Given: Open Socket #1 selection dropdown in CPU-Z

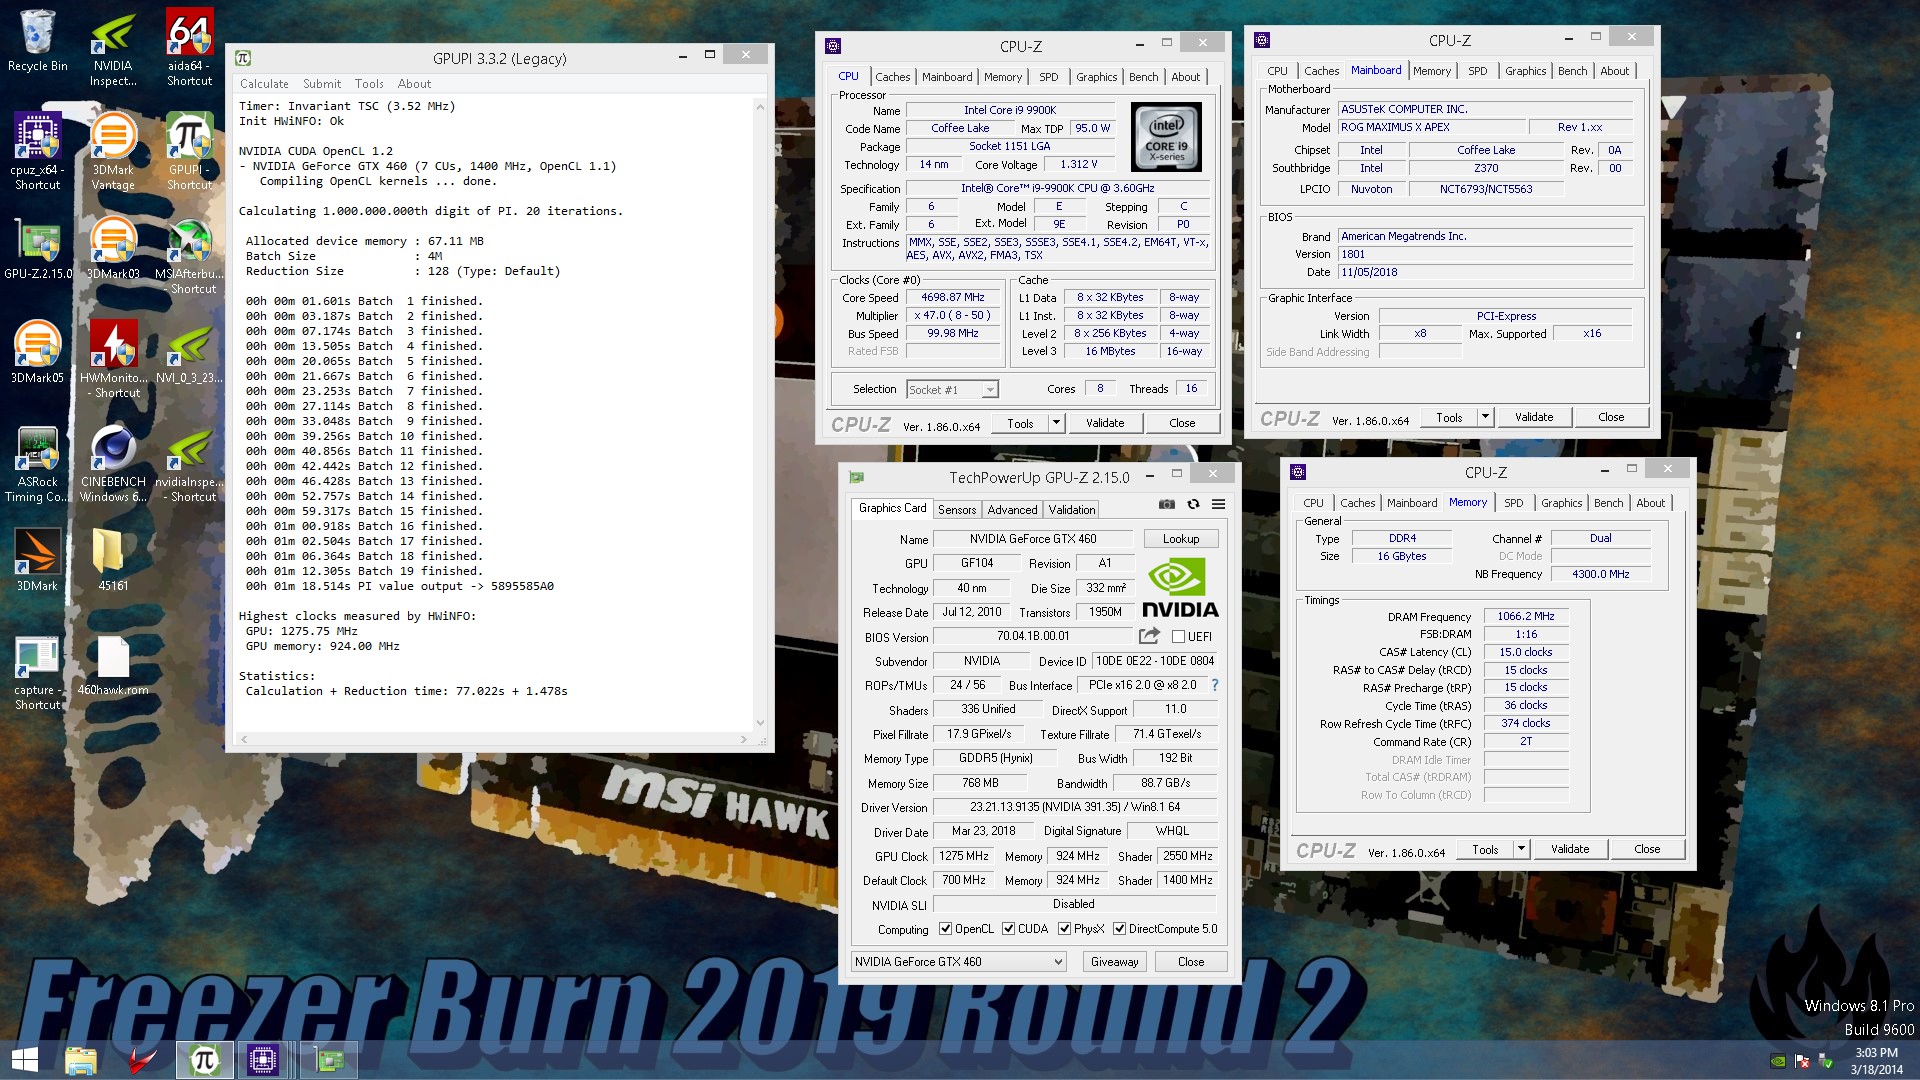Looking at the screenshot, I should (x=952, y=390).
